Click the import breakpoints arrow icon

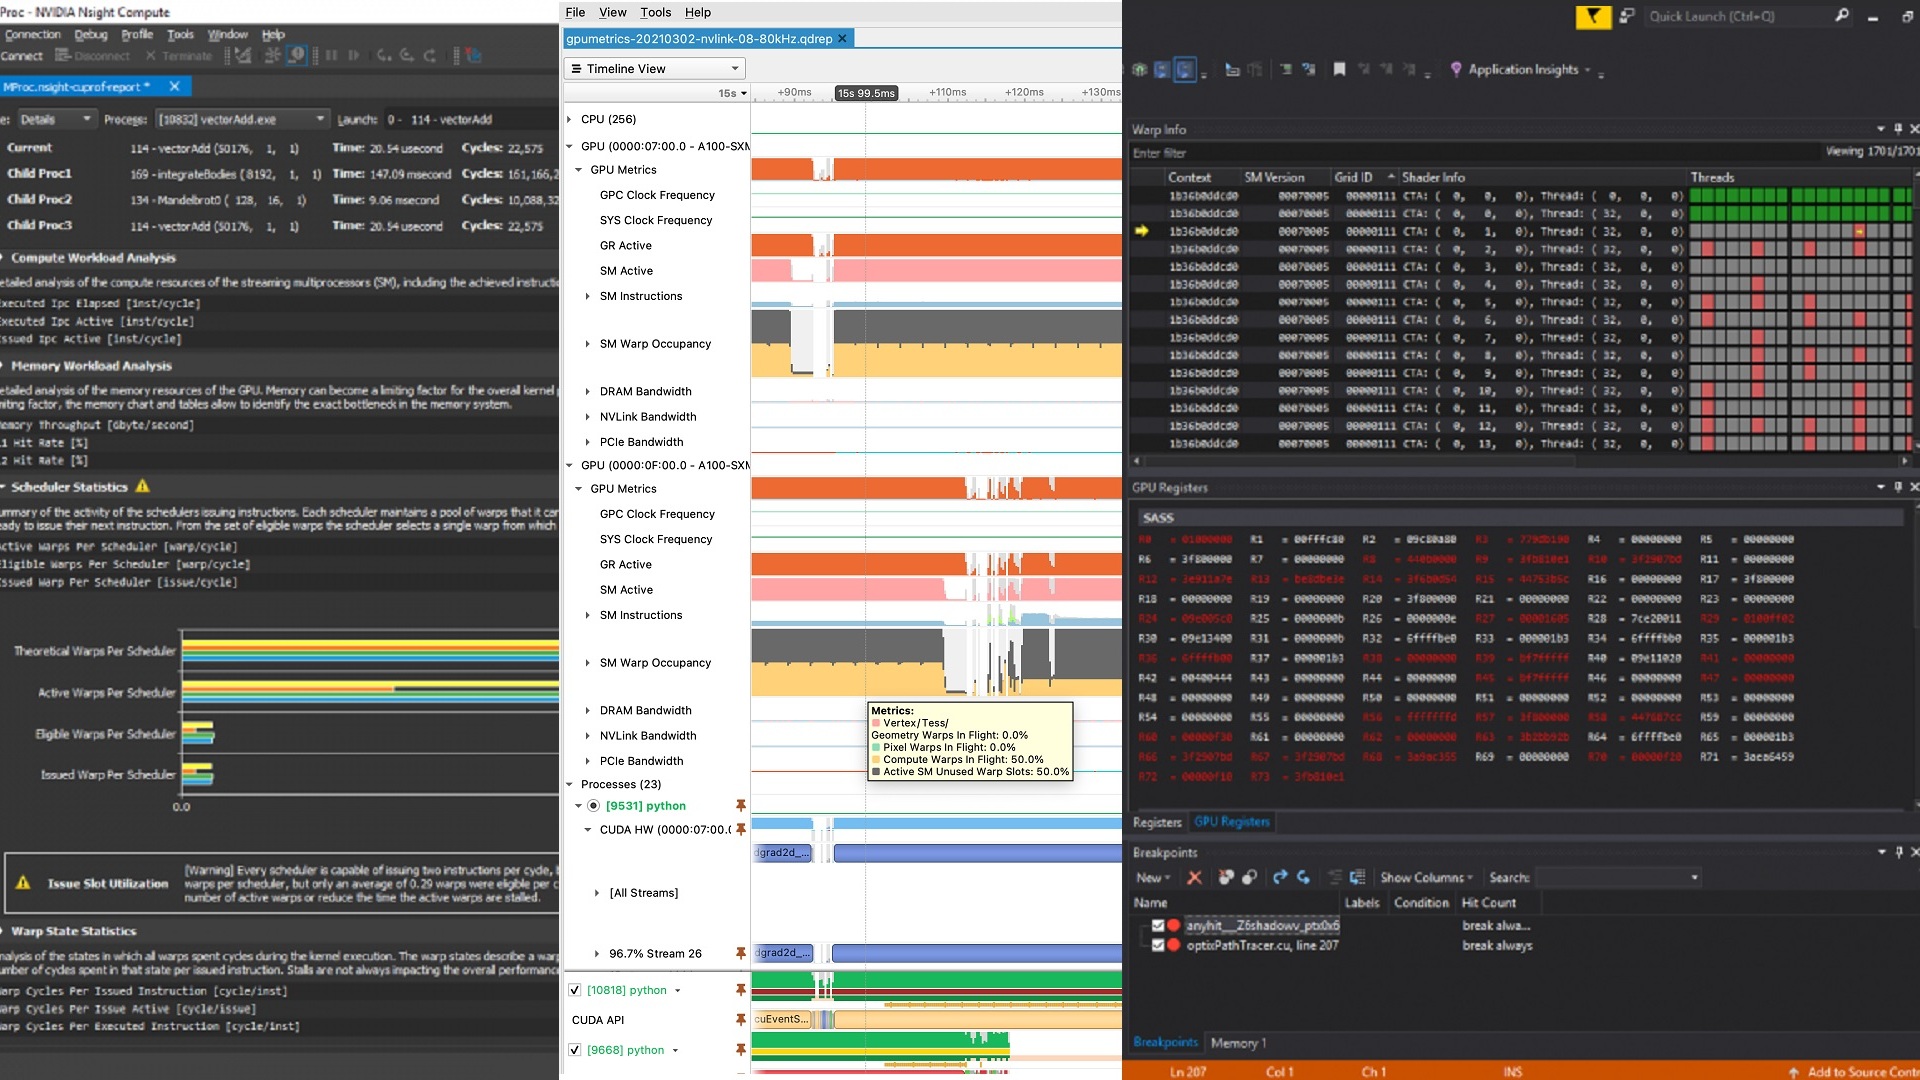(1303, 877)
